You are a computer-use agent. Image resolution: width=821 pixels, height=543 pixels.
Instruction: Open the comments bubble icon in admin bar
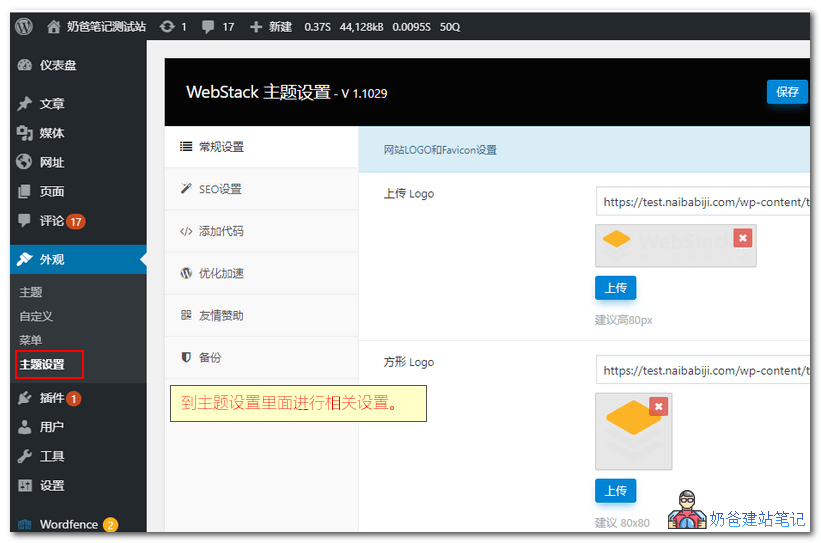[x=208, y=27]
